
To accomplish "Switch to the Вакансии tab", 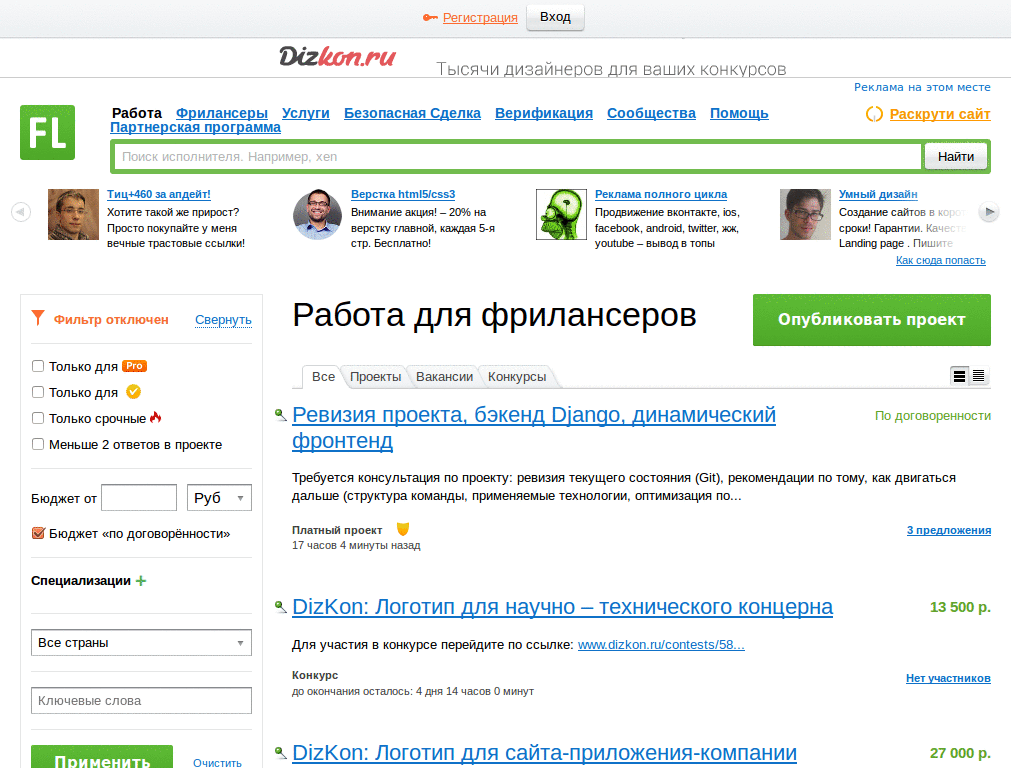I will tap(444, 377).
